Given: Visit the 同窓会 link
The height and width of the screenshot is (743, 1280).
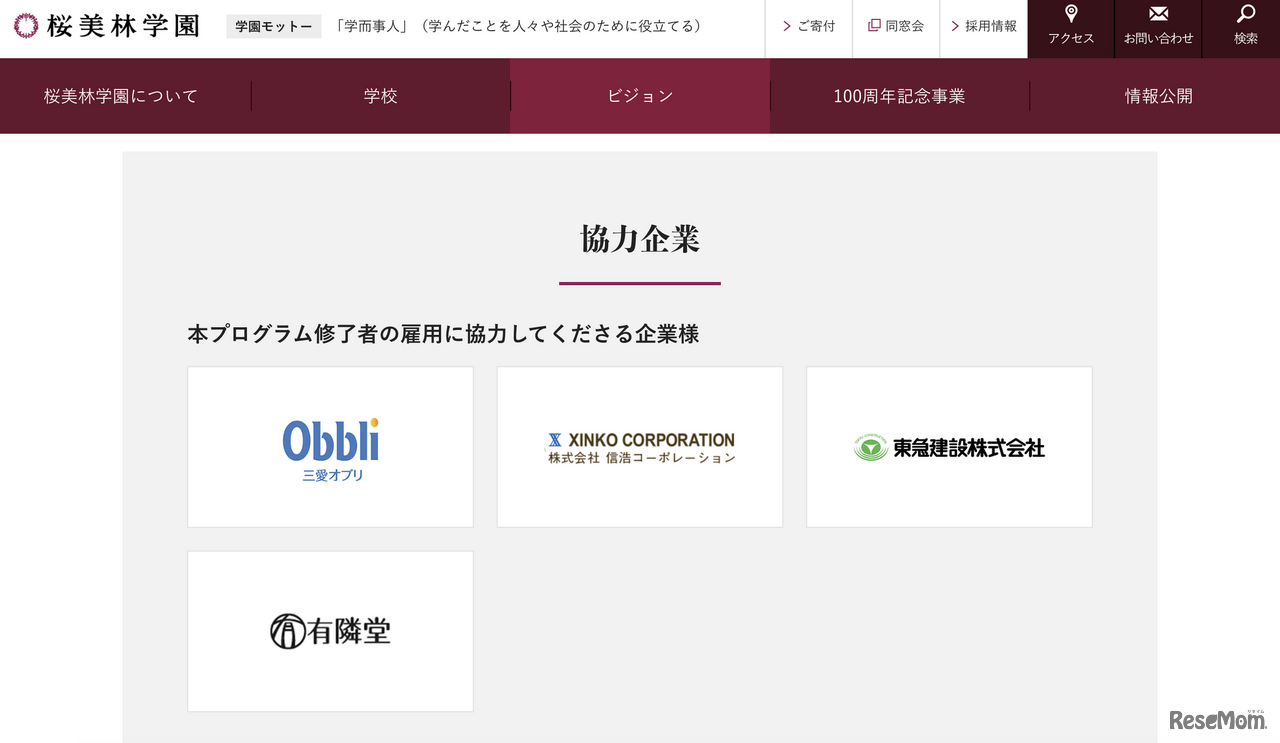Looking at the screenshot, I should [905, 26].
